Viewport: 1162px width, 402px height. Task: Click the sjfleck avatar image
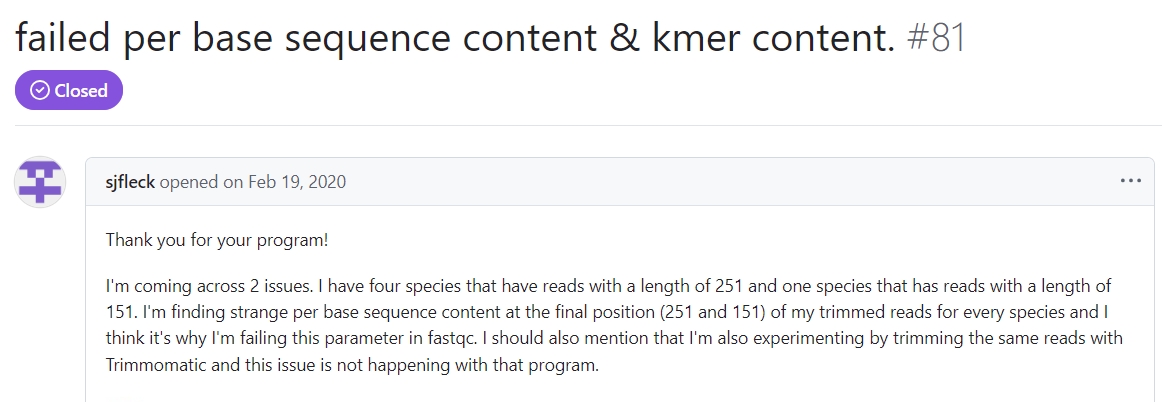point(40,182)
